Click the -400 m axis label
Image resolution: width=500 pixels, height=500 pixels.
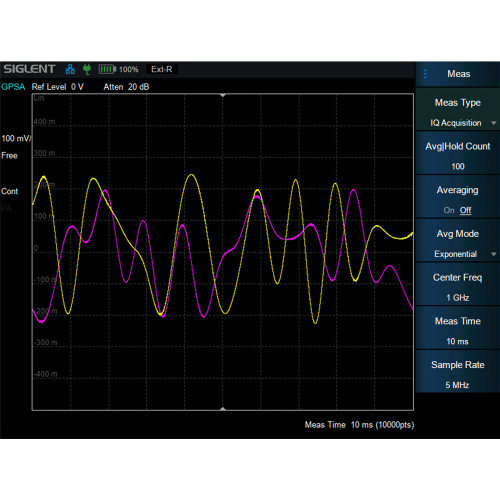(46, 374)
